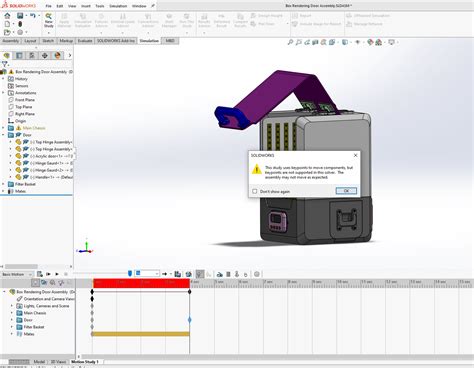Viewport: 474px width, 368px height.
Task: Click the View Settings monitor icon
Action: click(x=391, y=42)
